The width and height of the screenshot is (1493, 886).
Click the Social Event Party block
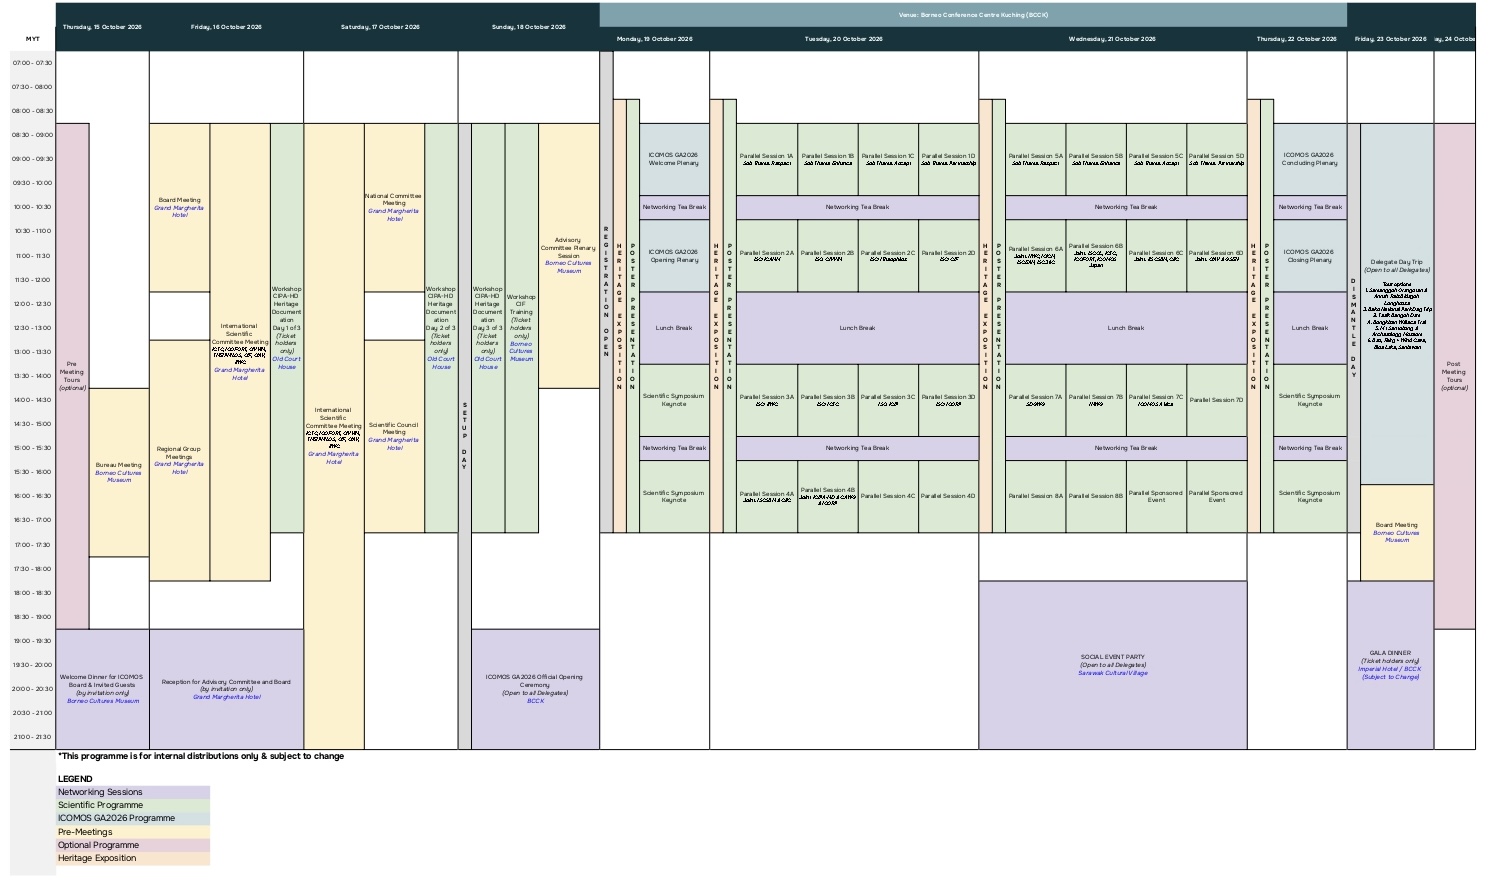[x=1112, y=664]
